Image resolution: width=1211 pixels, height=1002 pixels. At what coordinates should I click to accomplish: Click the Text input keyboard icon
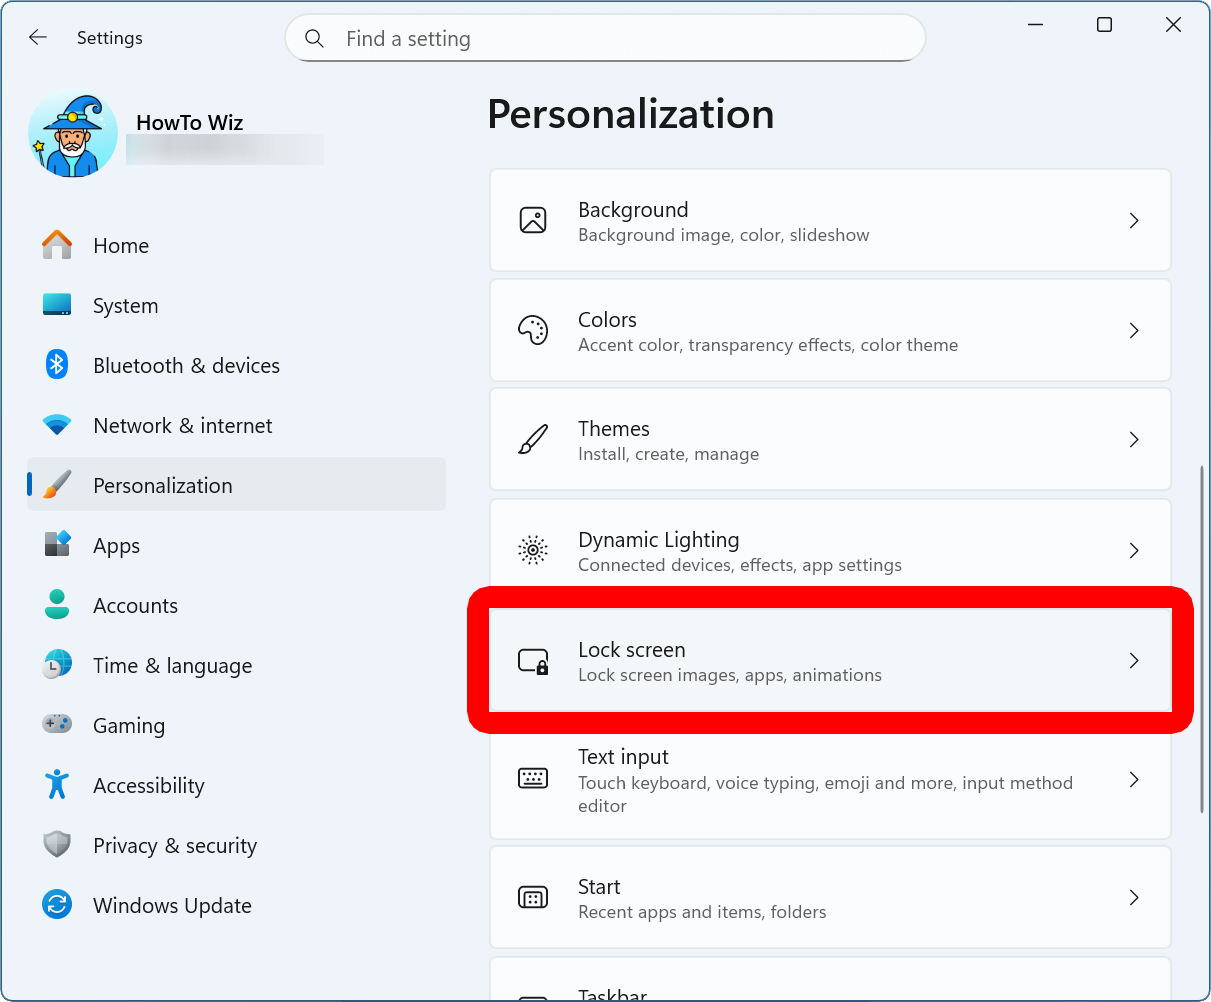533,777
